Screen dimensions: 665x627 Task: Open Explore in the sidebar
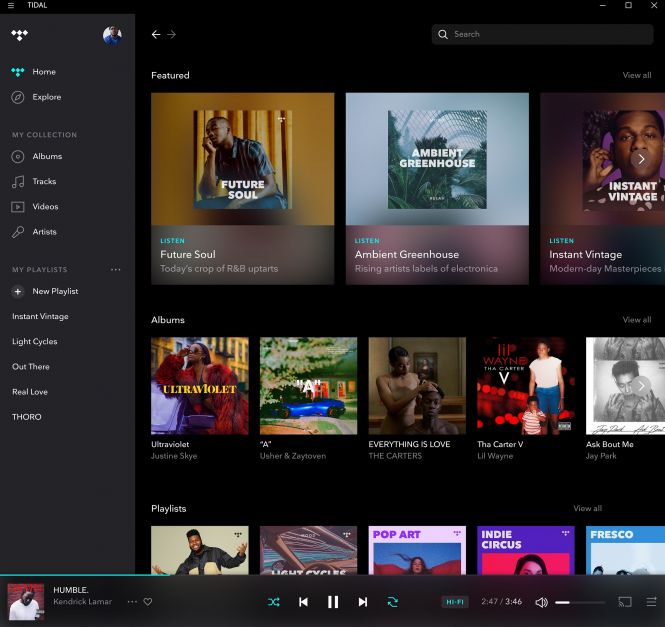tap(46, 97)
